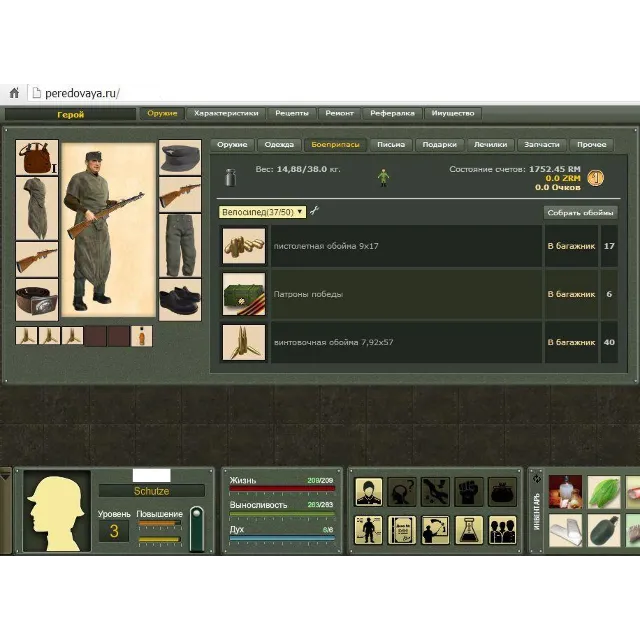Open the diary book icon
Image resolution: width=640 pixels, height=640 pixels.
click(402, 530)
